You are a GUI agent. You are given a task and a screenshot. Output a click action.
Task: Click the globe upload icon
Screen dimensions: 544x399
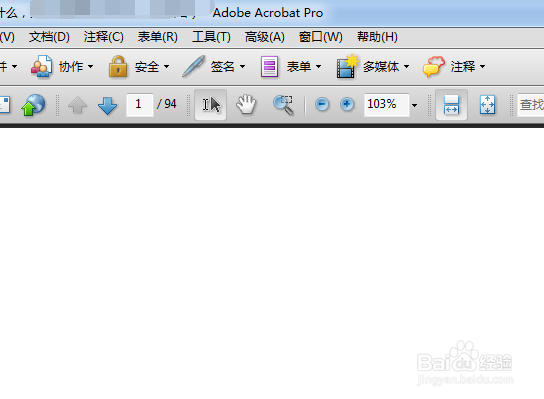coord(33,105)
